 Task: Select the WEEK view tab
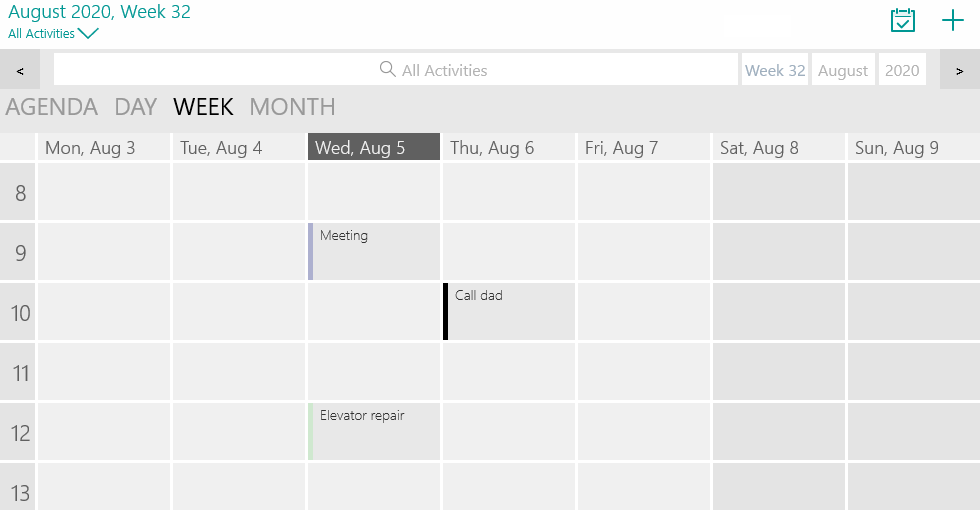click(x=203, y=107)
